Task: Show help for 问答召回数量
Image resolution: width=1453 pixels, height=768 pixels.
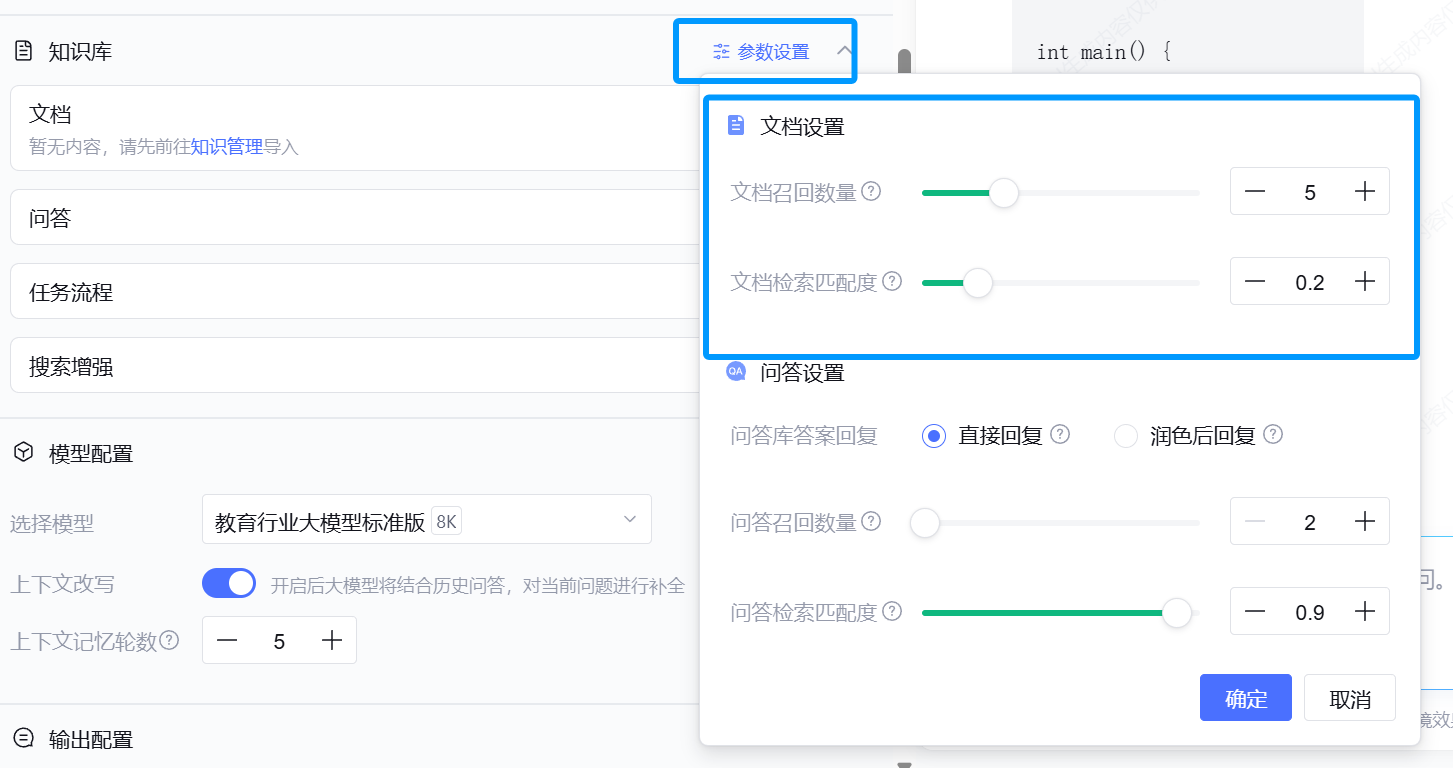Action: pyautogui.click(x=871, y=521)
